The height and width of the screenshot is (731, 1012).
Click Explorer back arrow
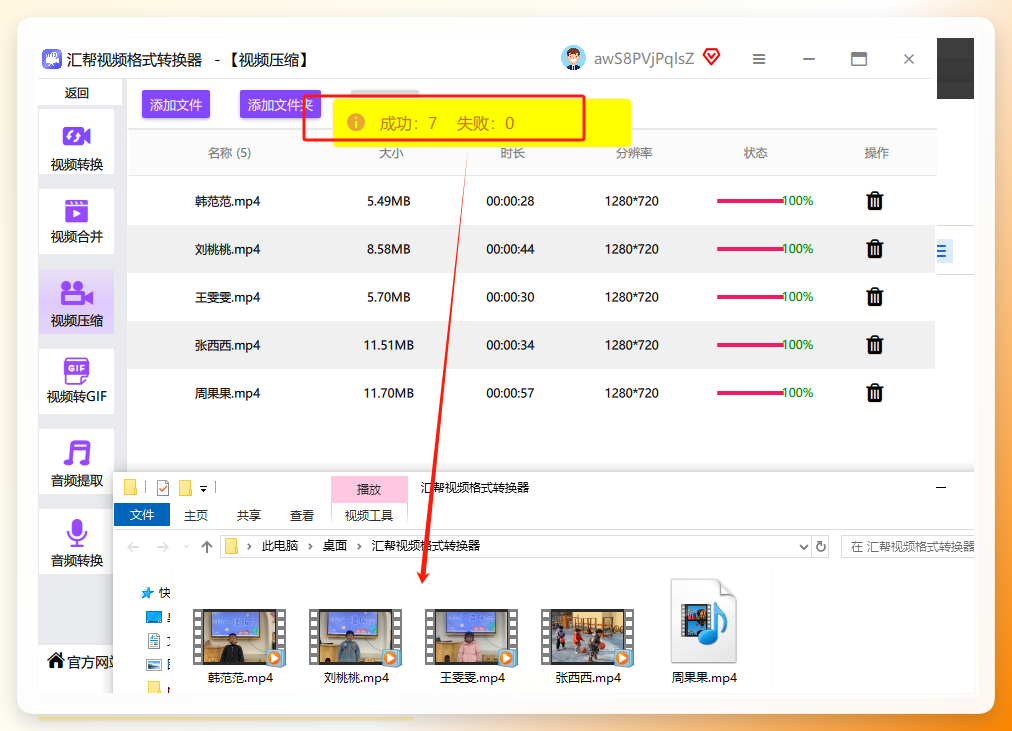[134, 547]
